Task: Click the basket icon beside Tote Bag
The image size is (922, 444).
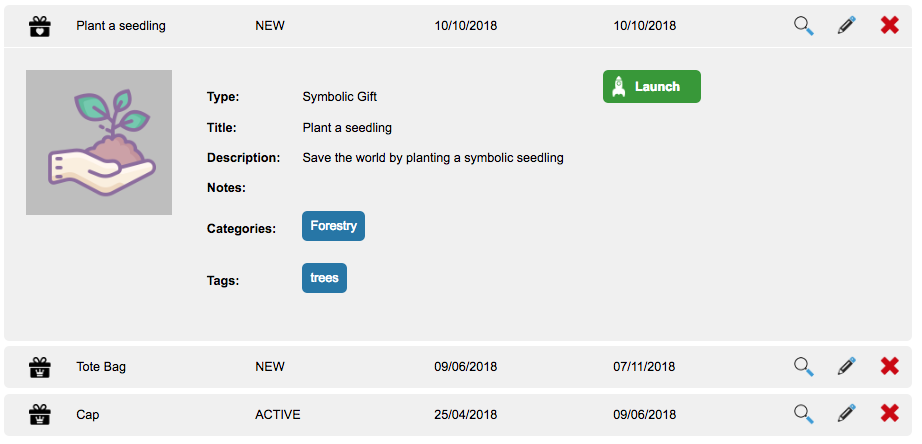Action: (39, 367)
